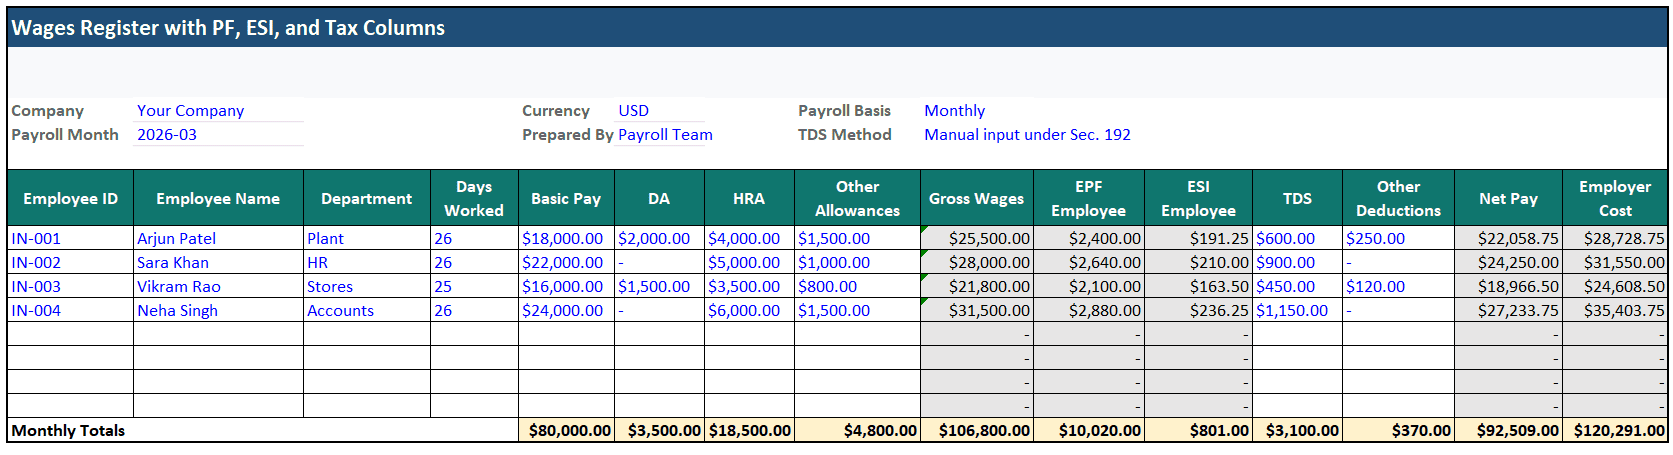Click the 'ESI Employee' column header
Screen dimensions: 1673x455
1198,198
